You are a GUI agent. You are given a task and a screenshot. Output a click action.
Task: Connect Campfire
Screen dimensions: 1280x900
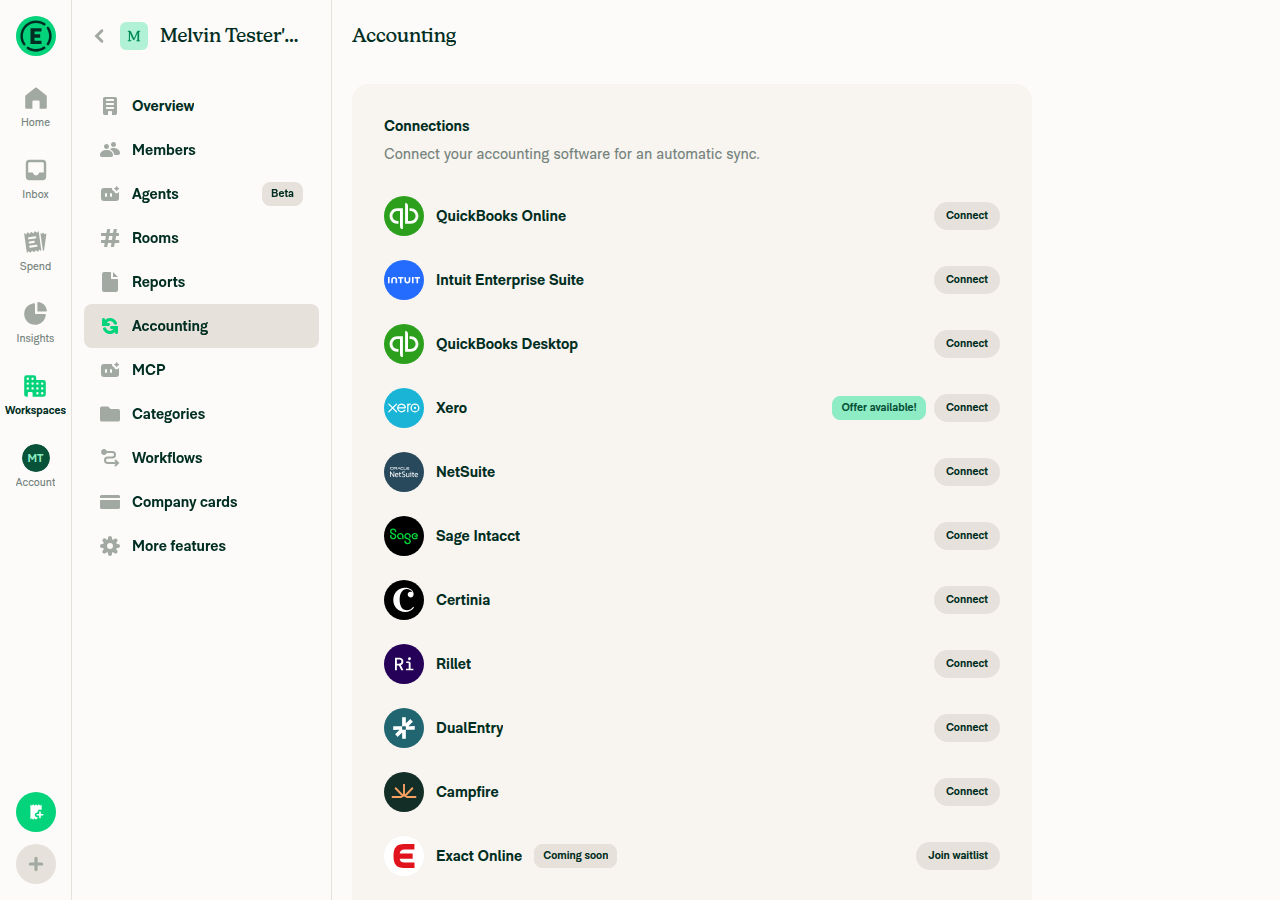(x=967, y=792)
